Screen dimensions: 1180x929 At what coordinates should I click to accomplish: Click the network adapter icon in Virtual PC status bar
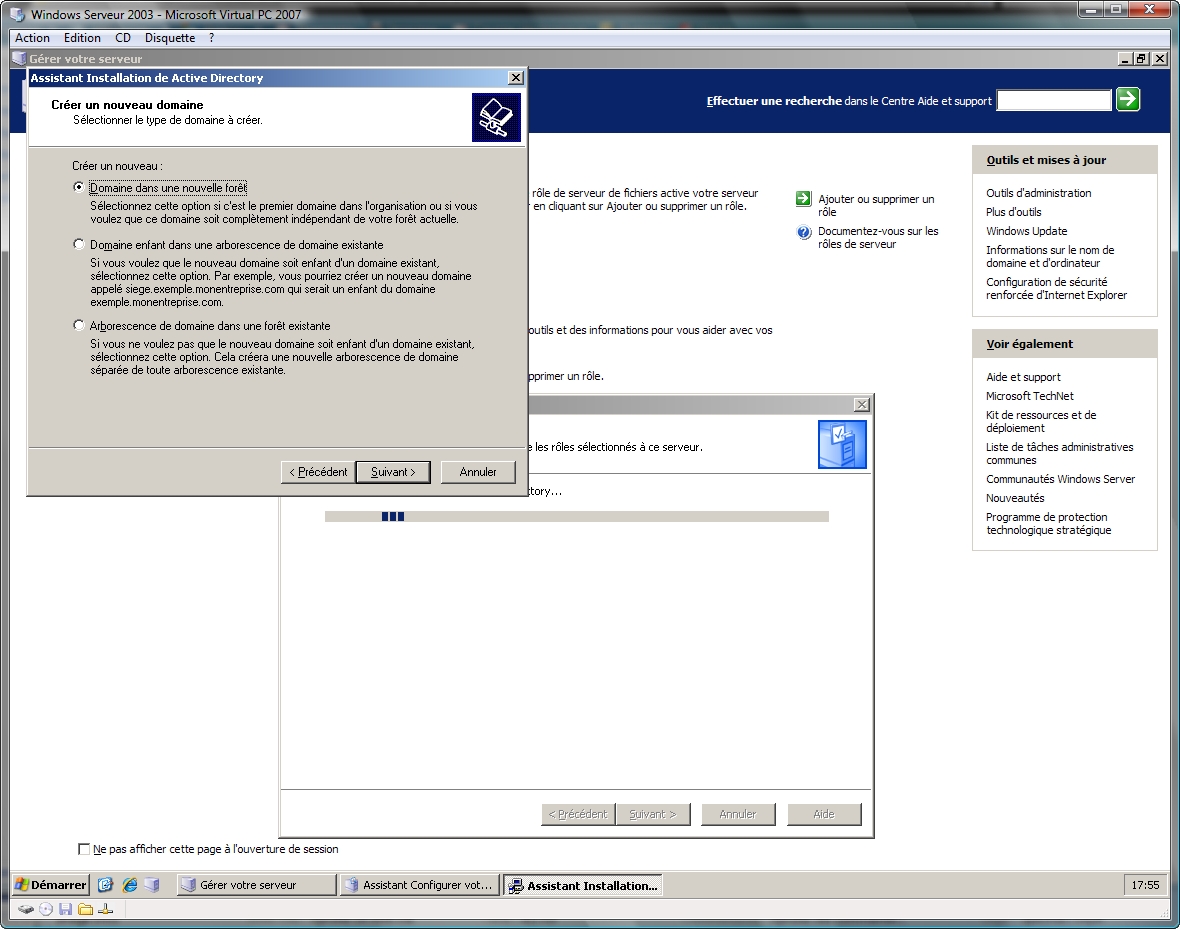(105, 909)
